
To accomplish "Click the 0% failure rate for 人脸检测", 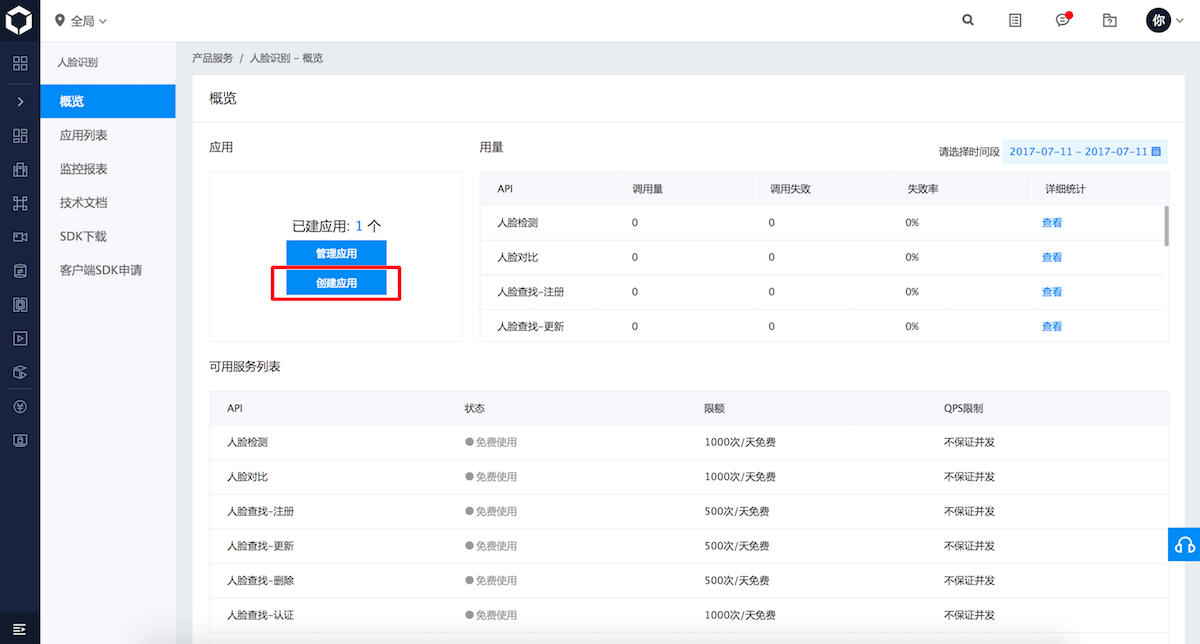I will 912,223.
